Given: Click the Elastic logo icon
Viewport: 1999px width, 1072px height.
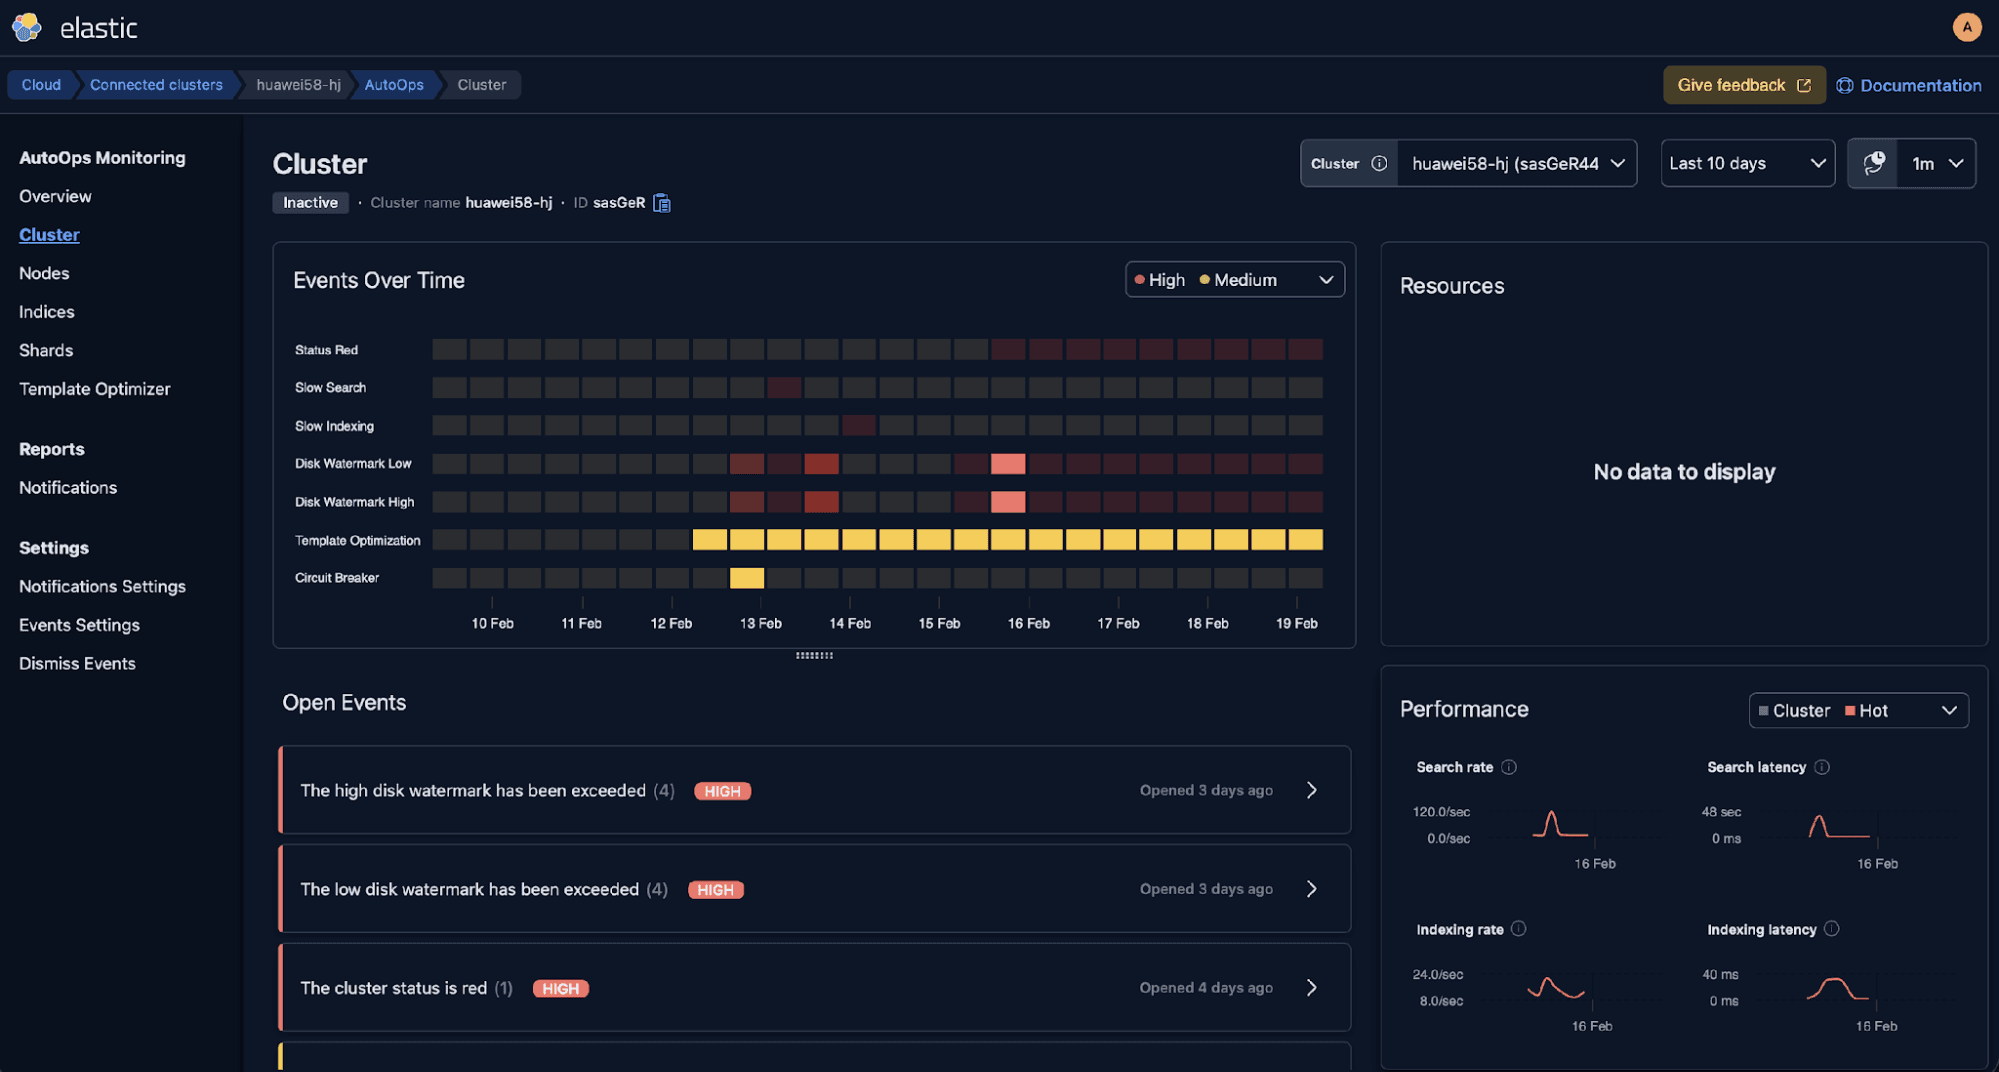Looking at the screenshot, I should click(27, 27).
